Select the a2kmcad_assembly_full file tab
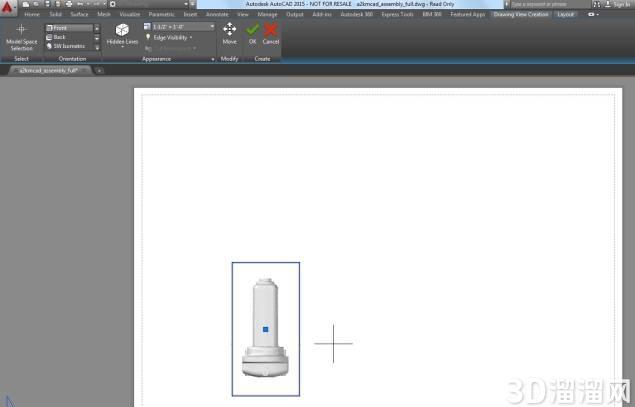 pyautogui.click(x=49, y=70)
